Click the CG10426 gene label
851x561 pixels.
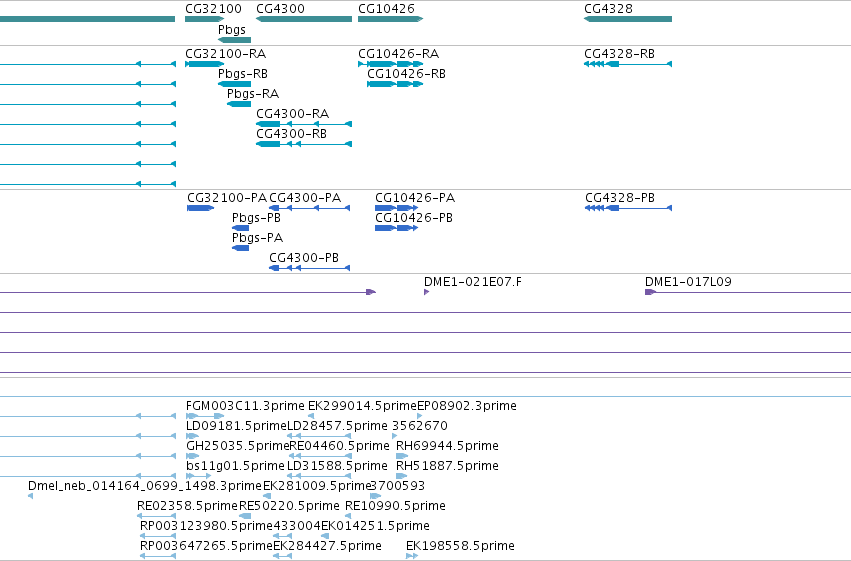click(x=386, y=9)
